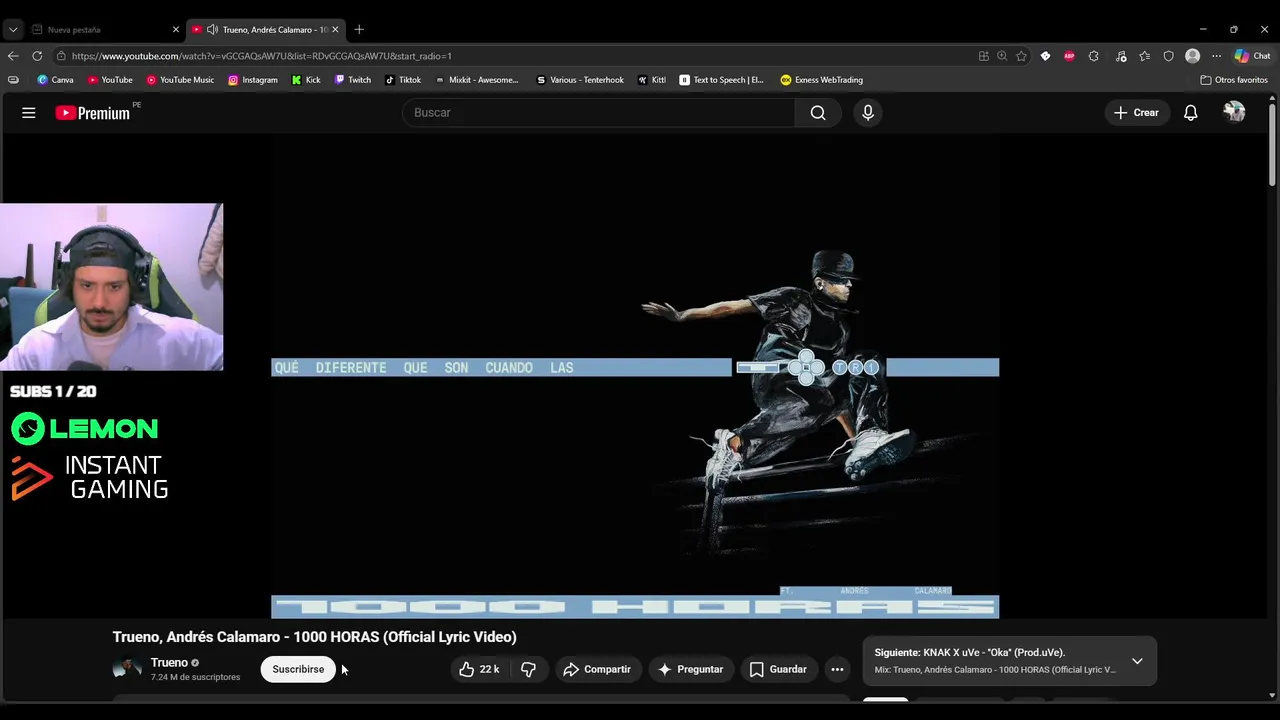Screen dimensions: 1280x720
Task: Open Mixkit bookmark
Action: tap(476, 80)
